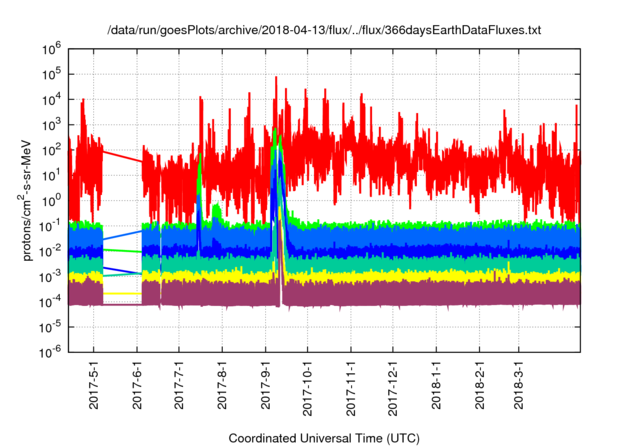Image resolution: width=640 pixels, height=448 pixels.
Task: Click the 10^6 y-axis tick label
Action: 51,49
